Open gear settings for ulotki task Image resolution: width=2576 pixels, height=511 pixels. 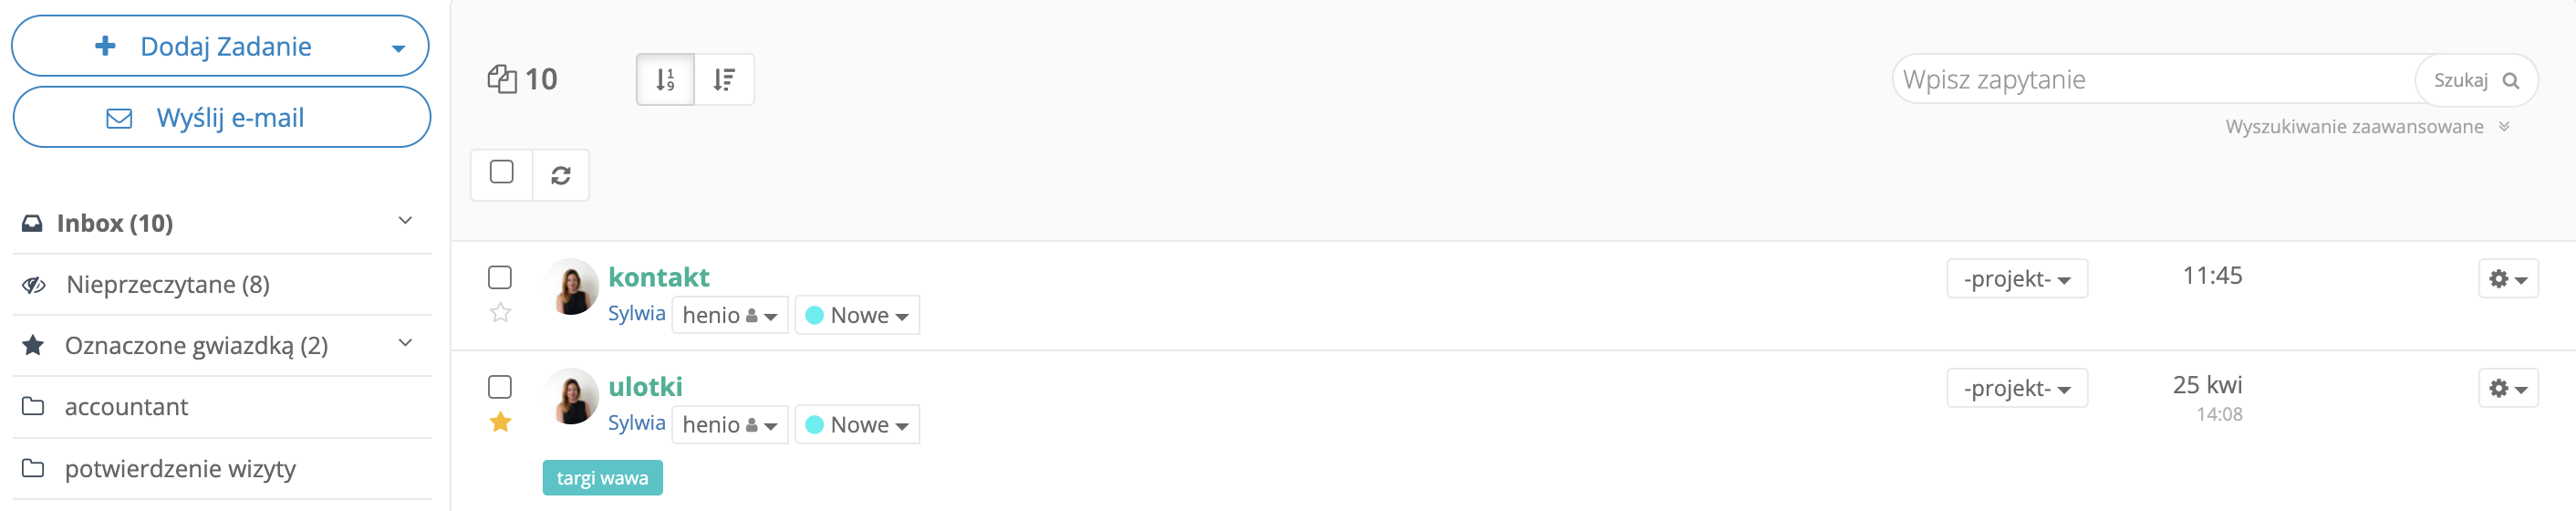pyautogui.click(x=2507, y=388)
